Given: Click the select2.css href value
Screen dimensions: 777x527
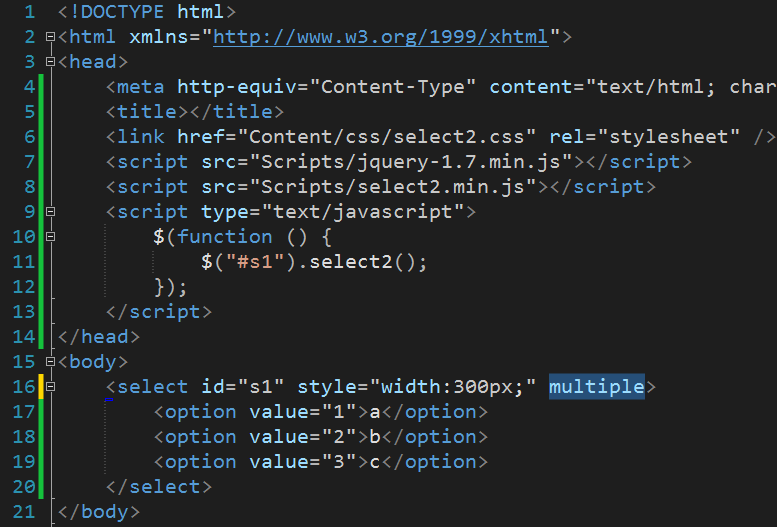Looking at the screenshot, I should pyautogui.click(x=387, y=137).
